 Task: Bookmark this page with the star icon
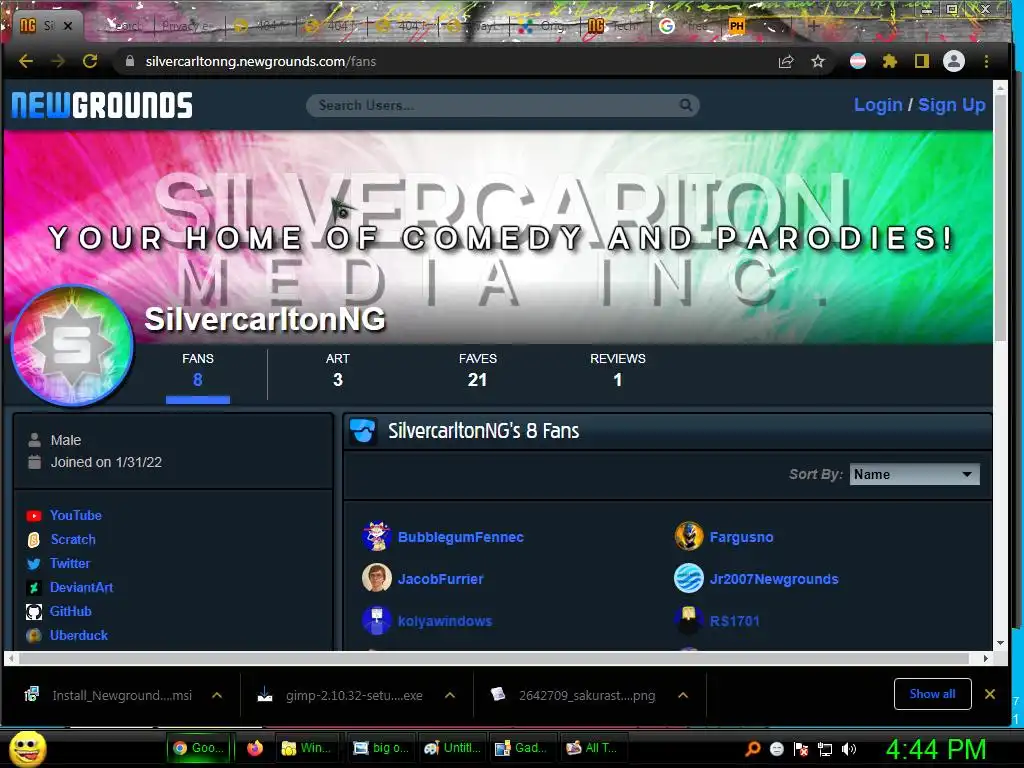click(818, 61)
